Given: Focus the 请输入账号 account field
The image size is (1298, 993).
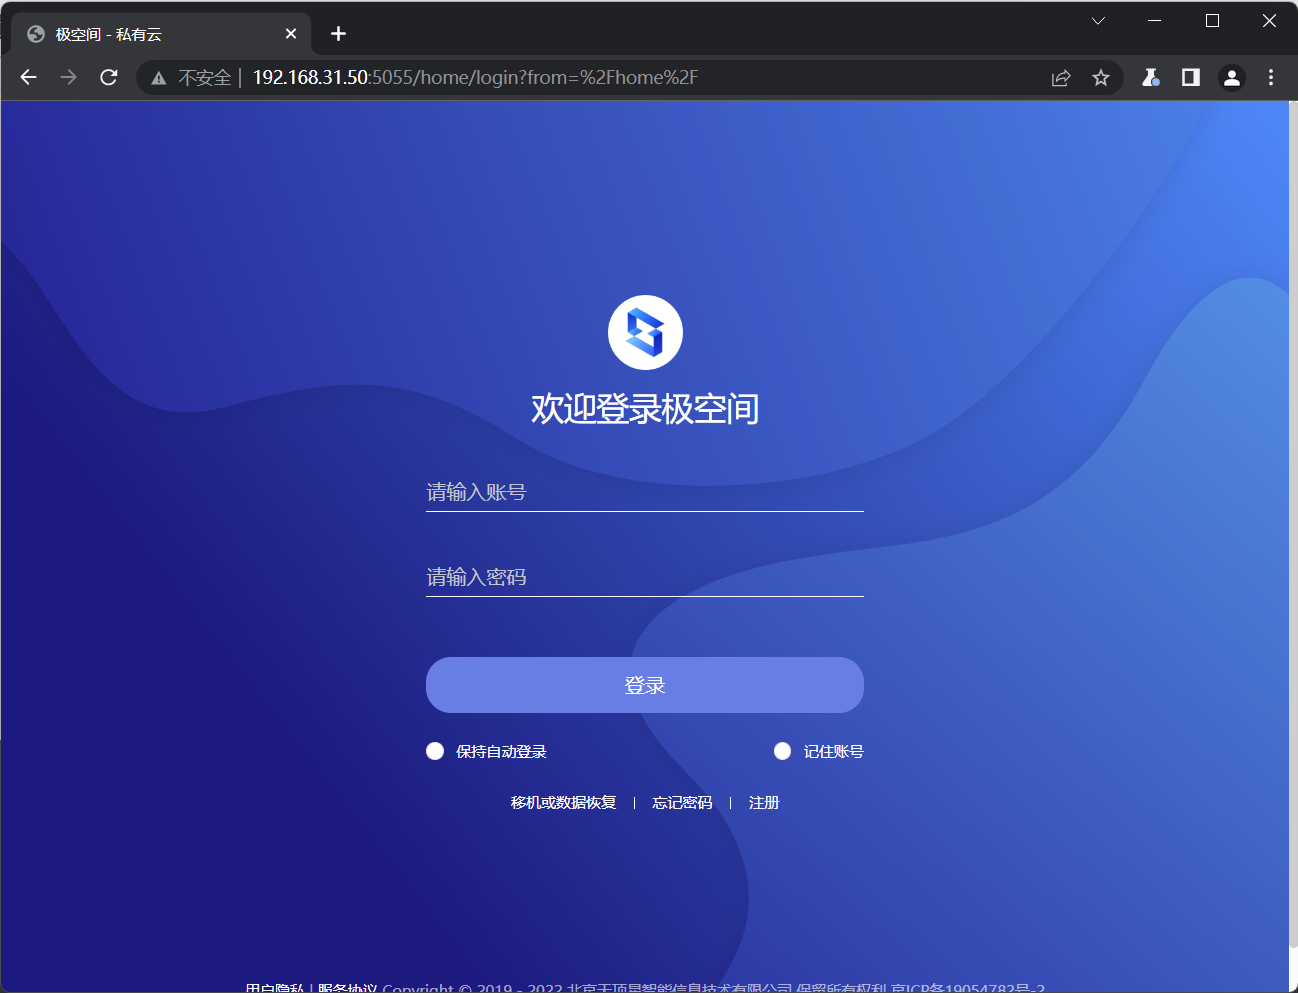Looking at the screenshot, I should click(645, 492).
